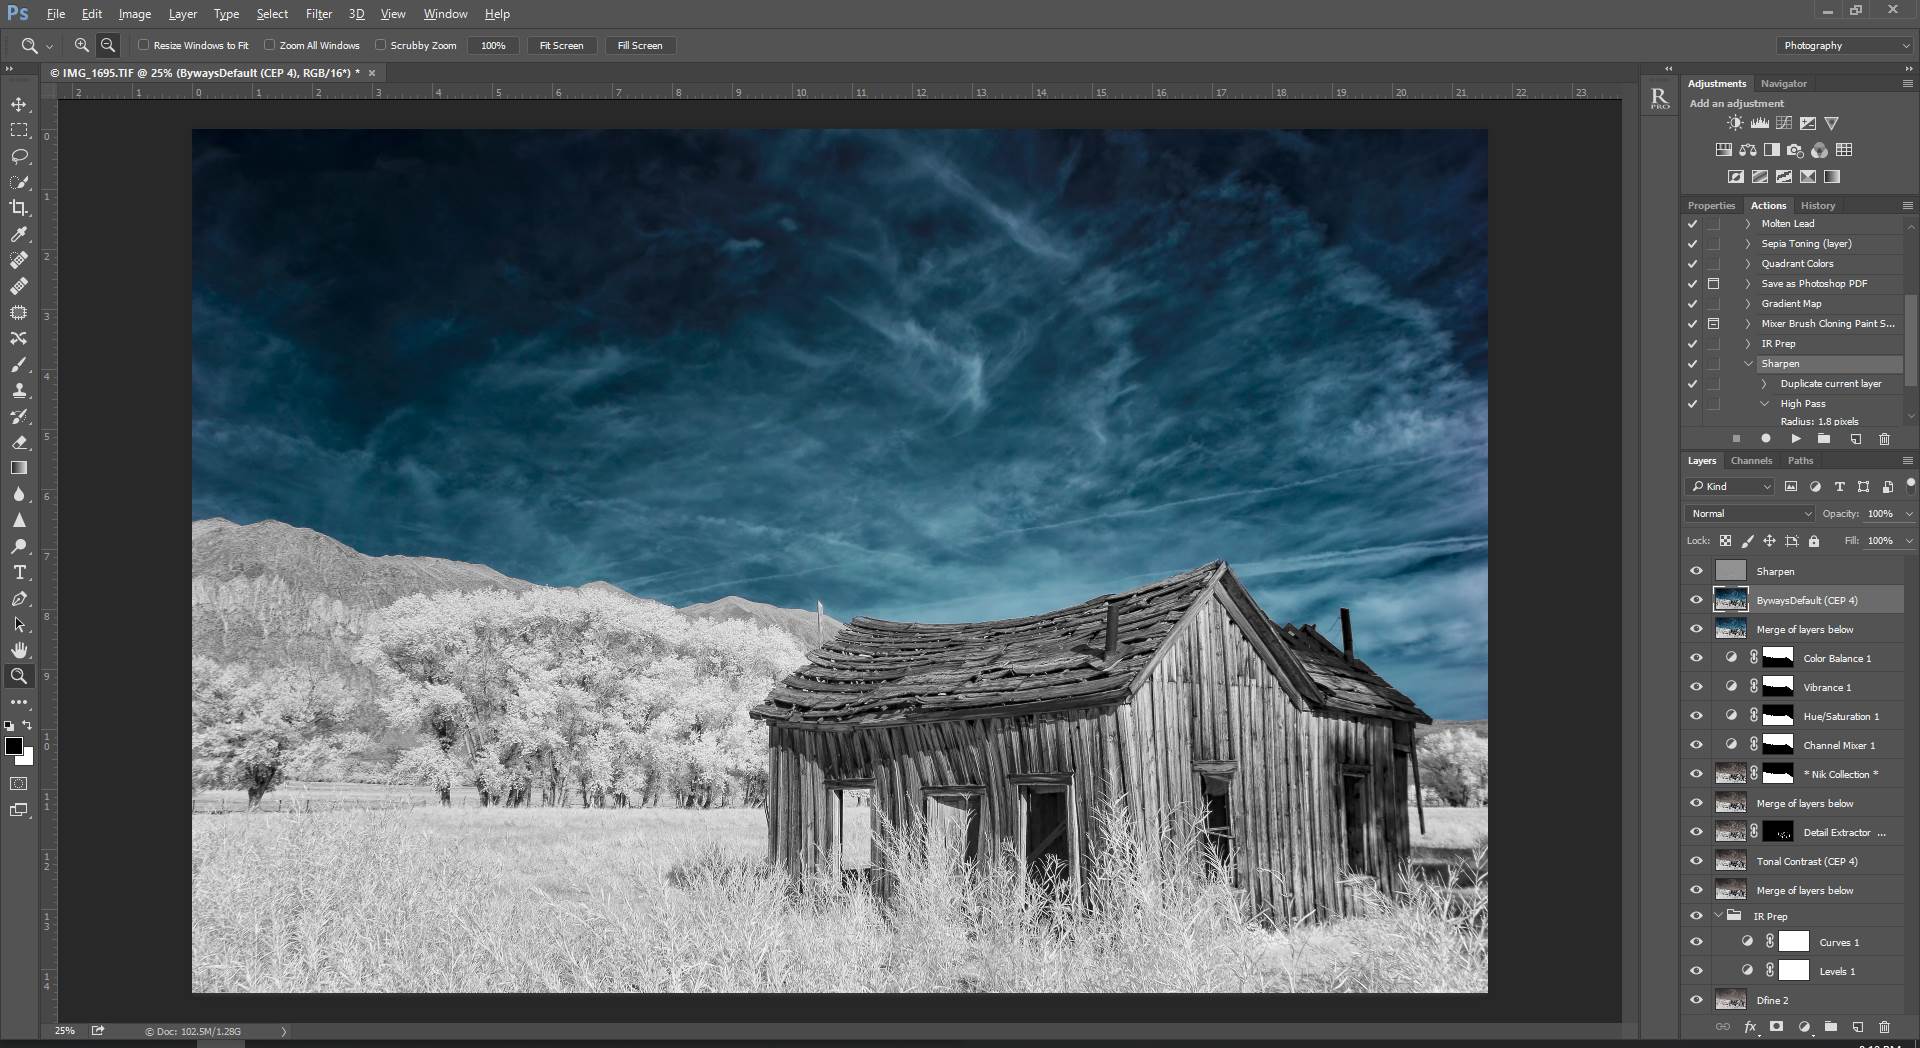Click the BywaysDefault (CEP 4) layer thumbnail

coord(1730,600)
